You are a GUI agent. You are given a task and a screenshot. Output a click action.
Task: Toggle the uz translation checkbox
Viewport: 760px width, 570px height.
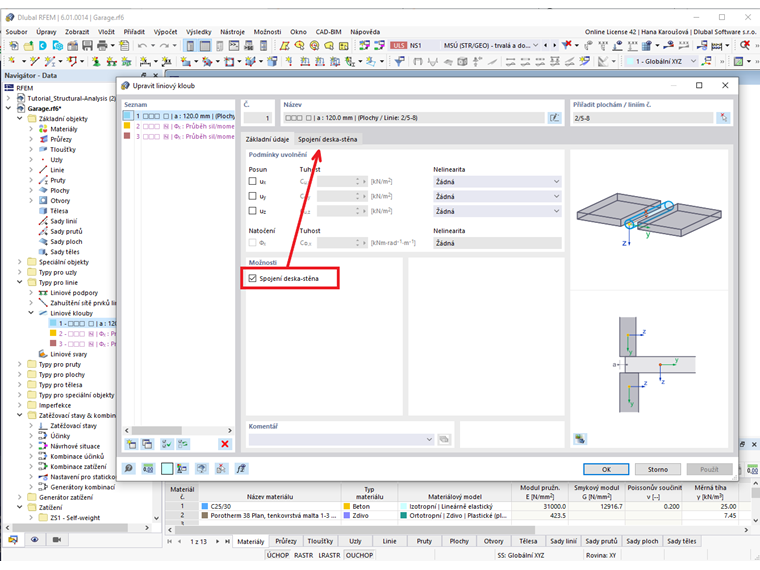pyautogui.click(x=252, y=211)
